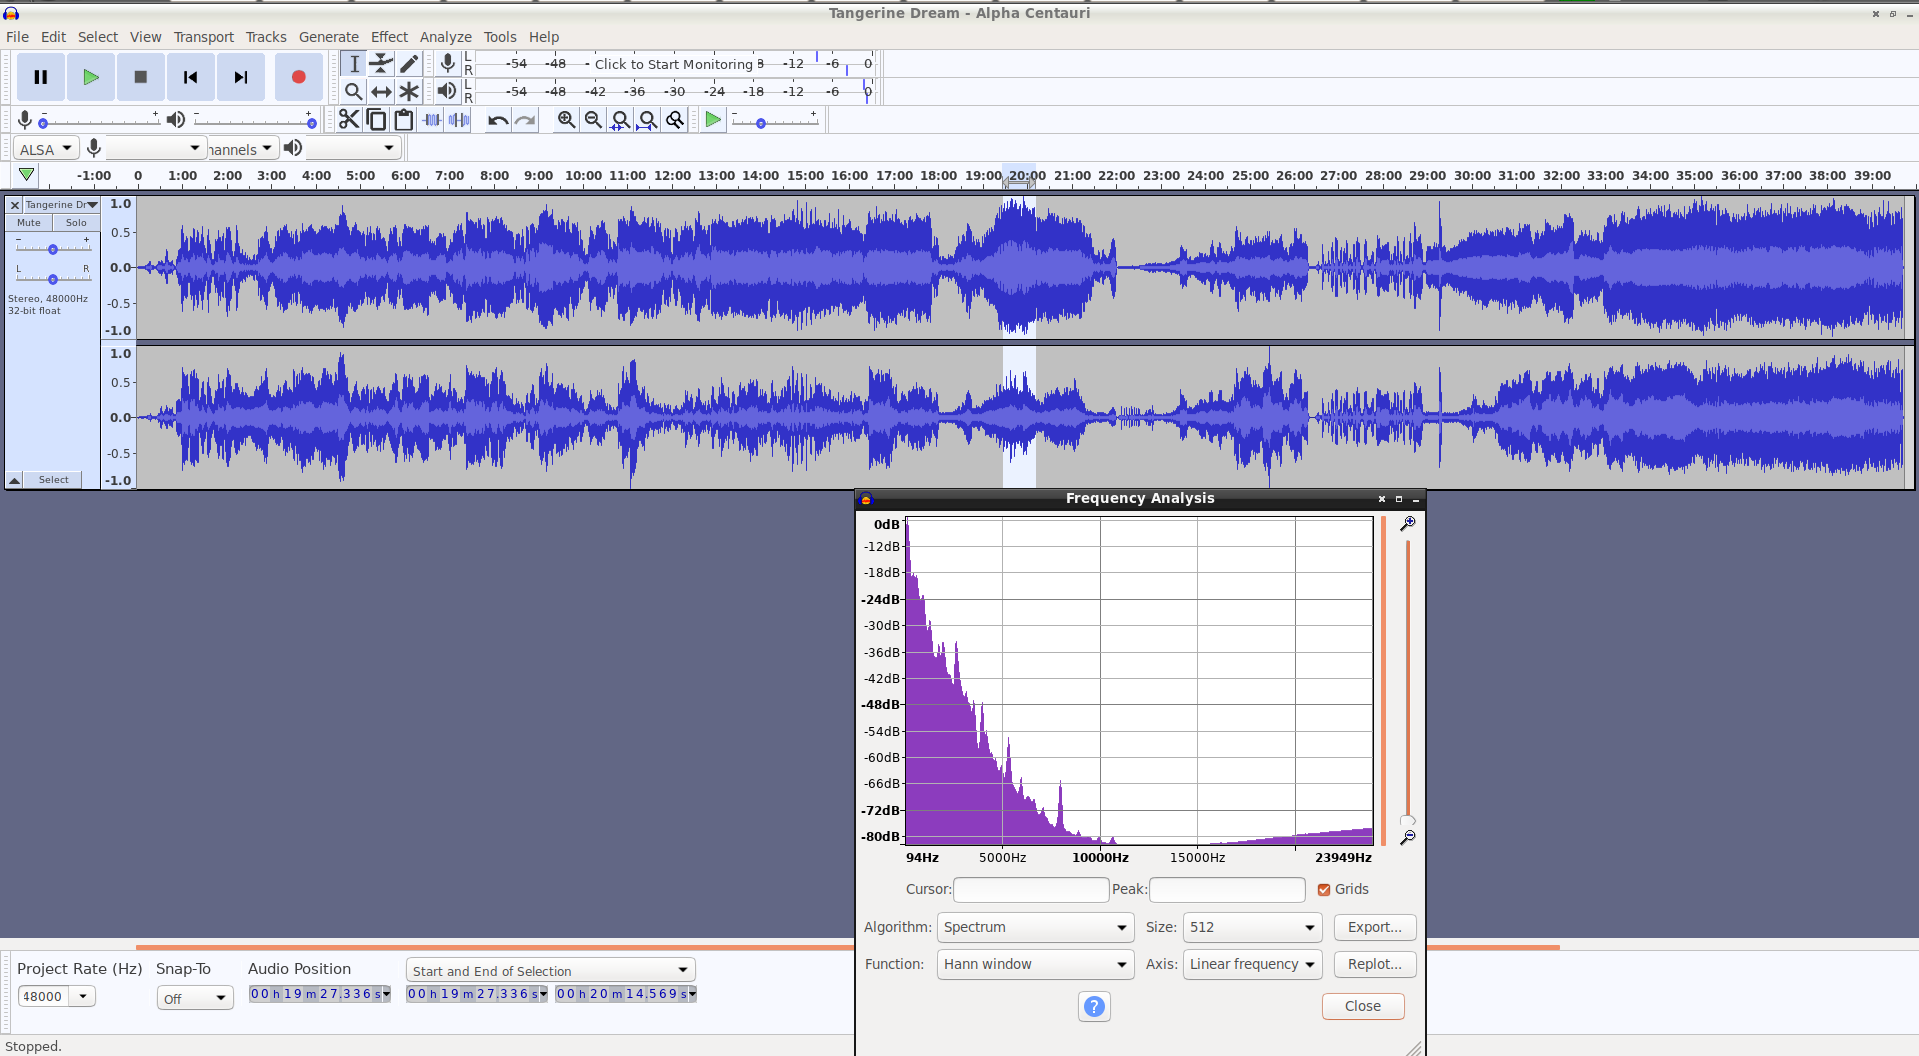Screen dimensions: 1919x1056
Task: Pause playback with the Pause button
Action: (x=41, y=77)
